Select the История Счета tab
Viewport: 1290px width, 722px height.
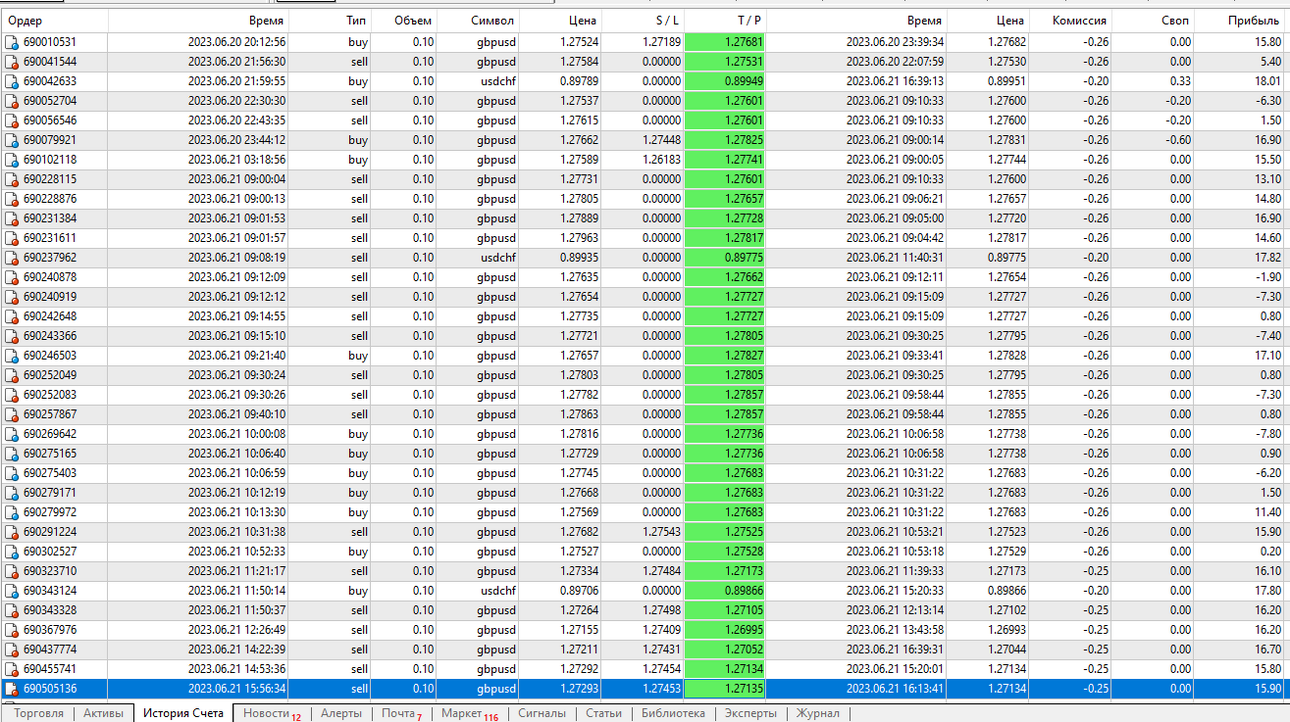point(183,713)
